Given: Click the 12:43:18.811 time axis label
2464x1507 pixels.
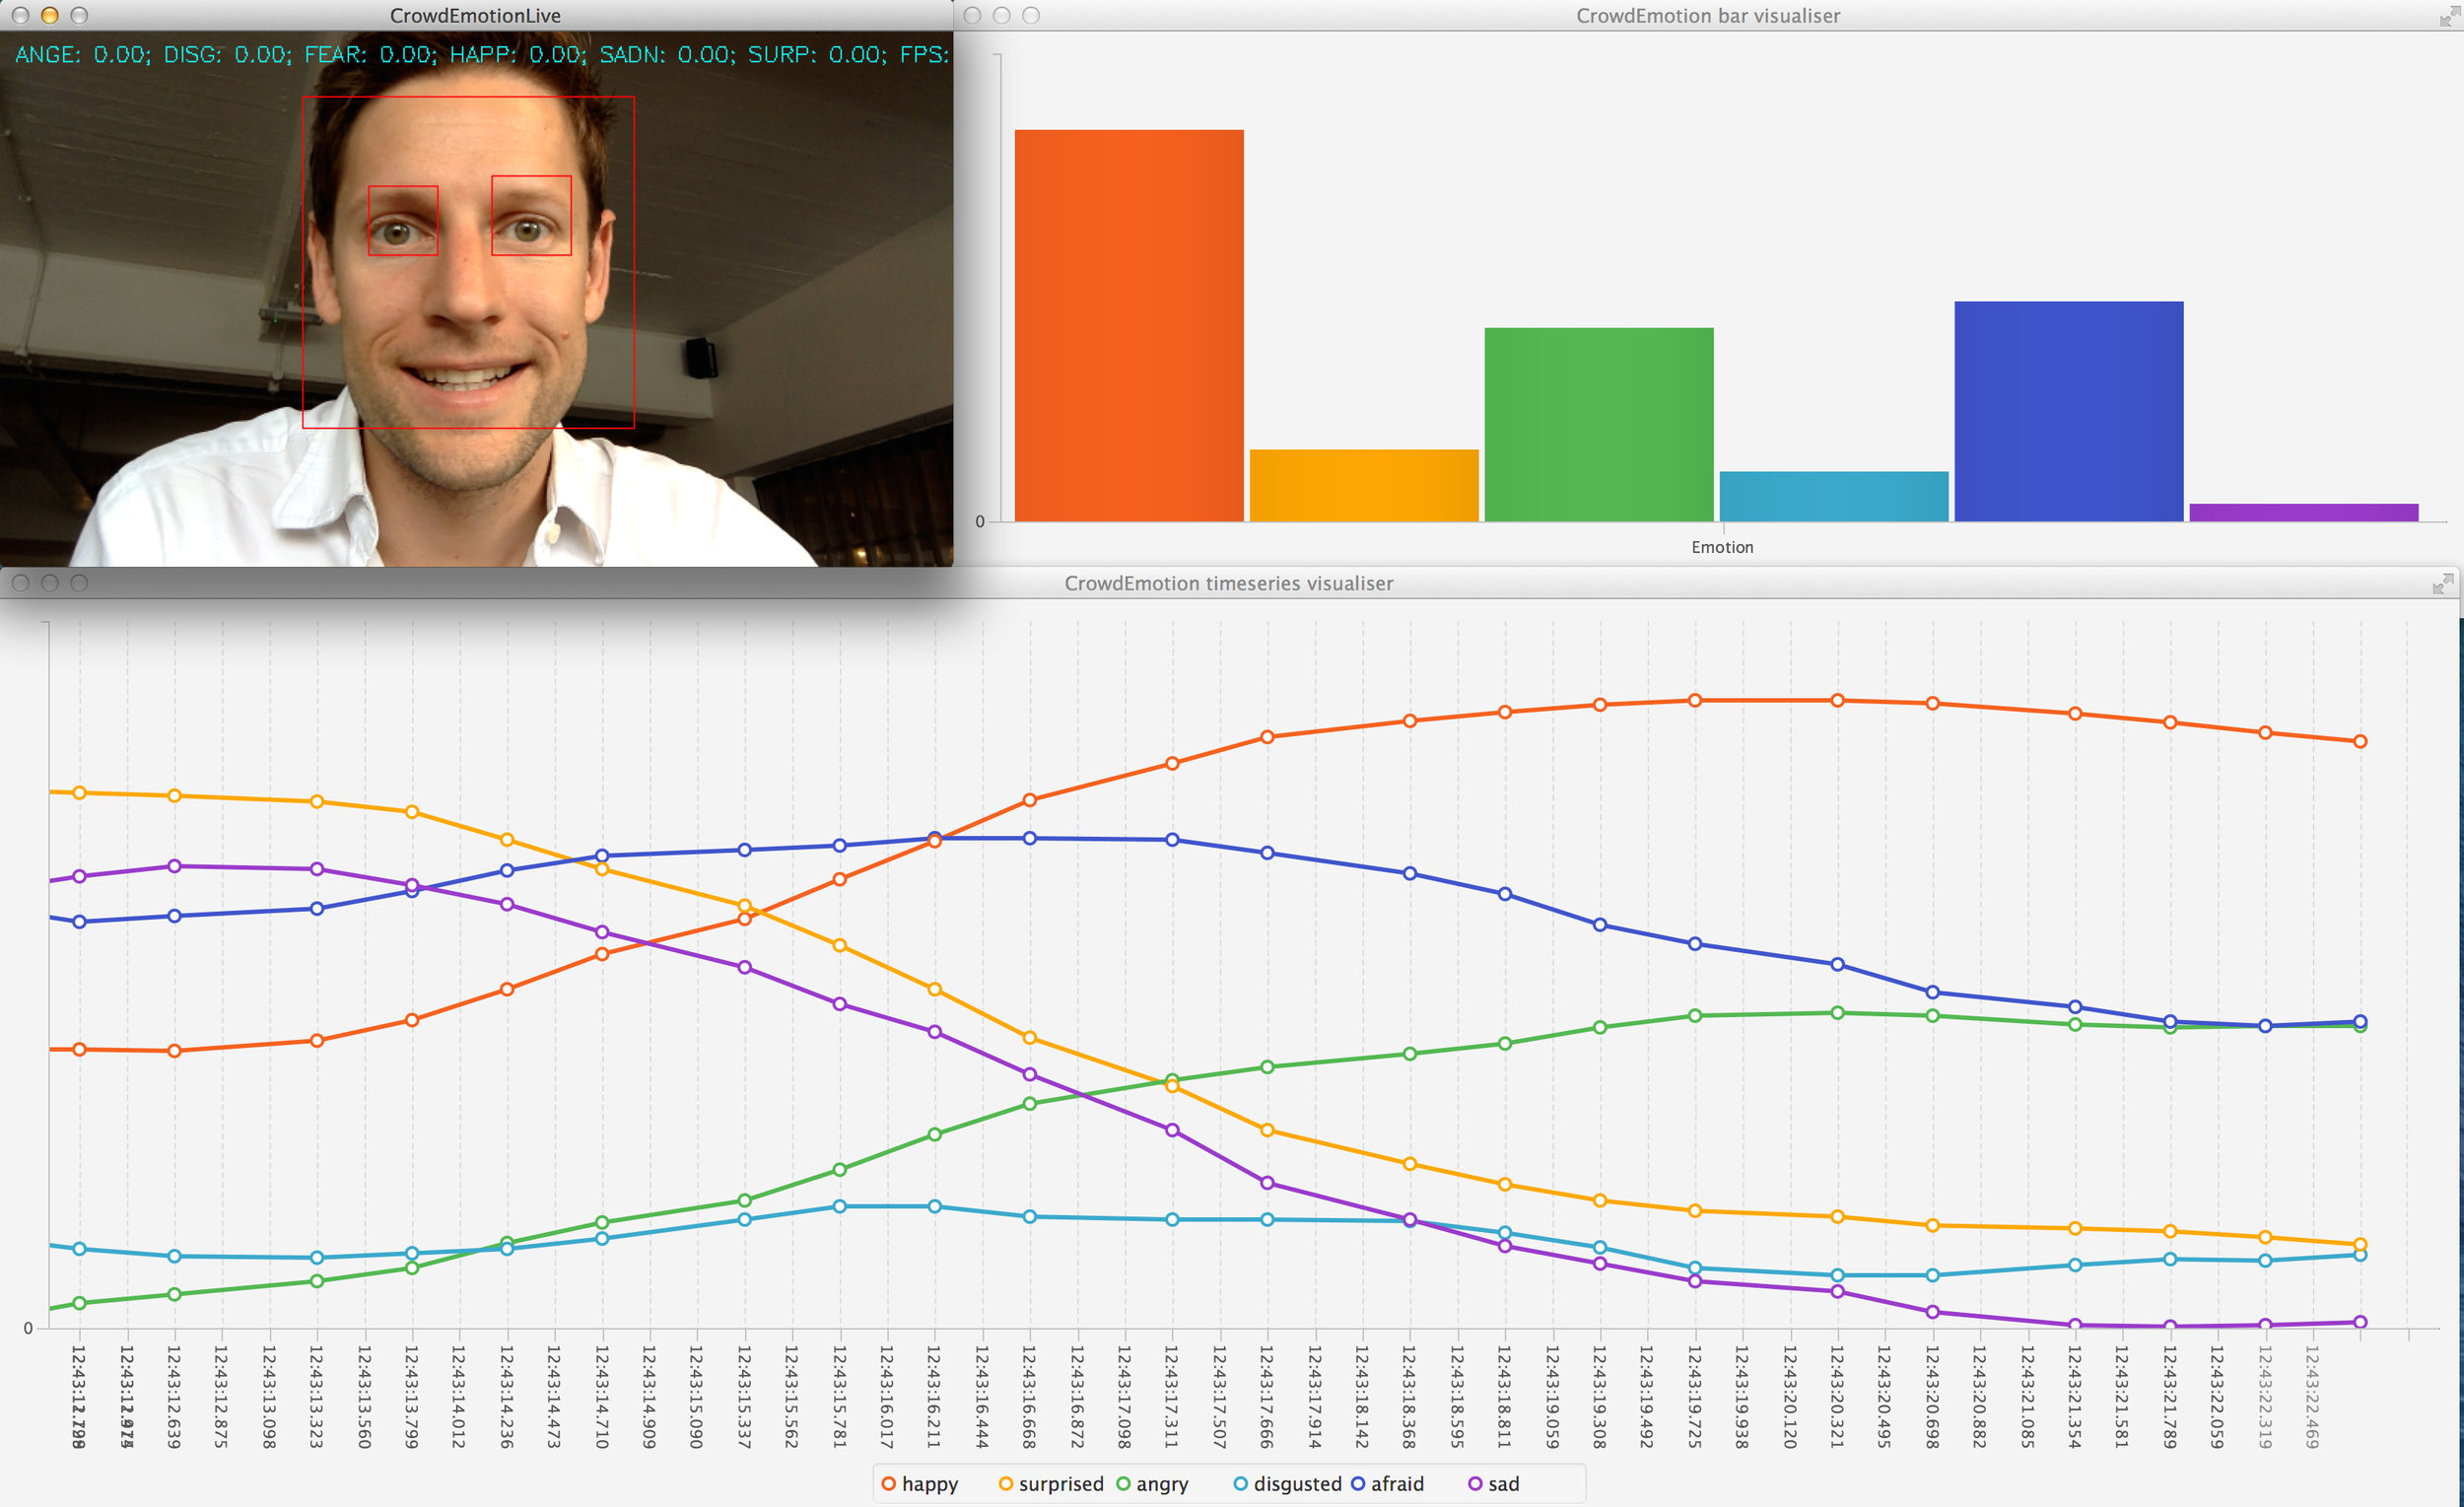Looking at the screenshot, I should [1504, 1396].
